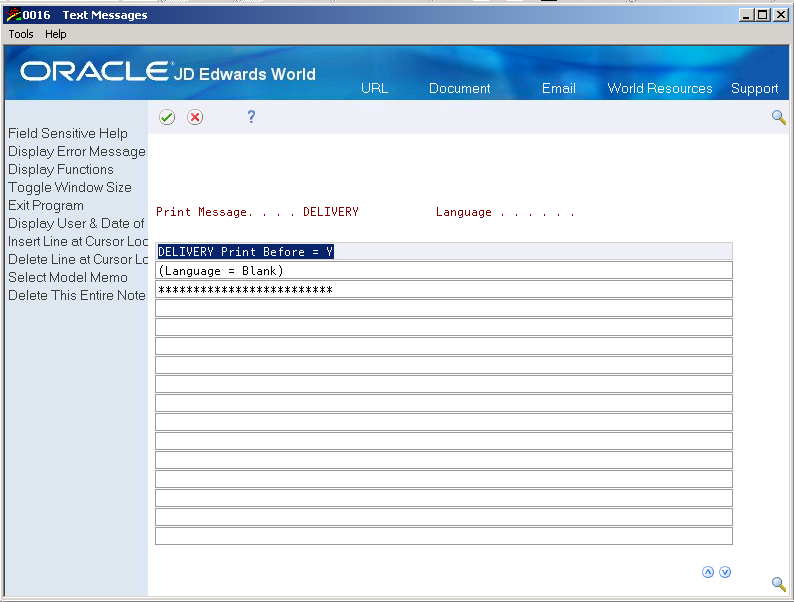The height and width of the screenshot is (602, 794).
Task: Click Select Model Memo
Action: (x=68, y=277)
